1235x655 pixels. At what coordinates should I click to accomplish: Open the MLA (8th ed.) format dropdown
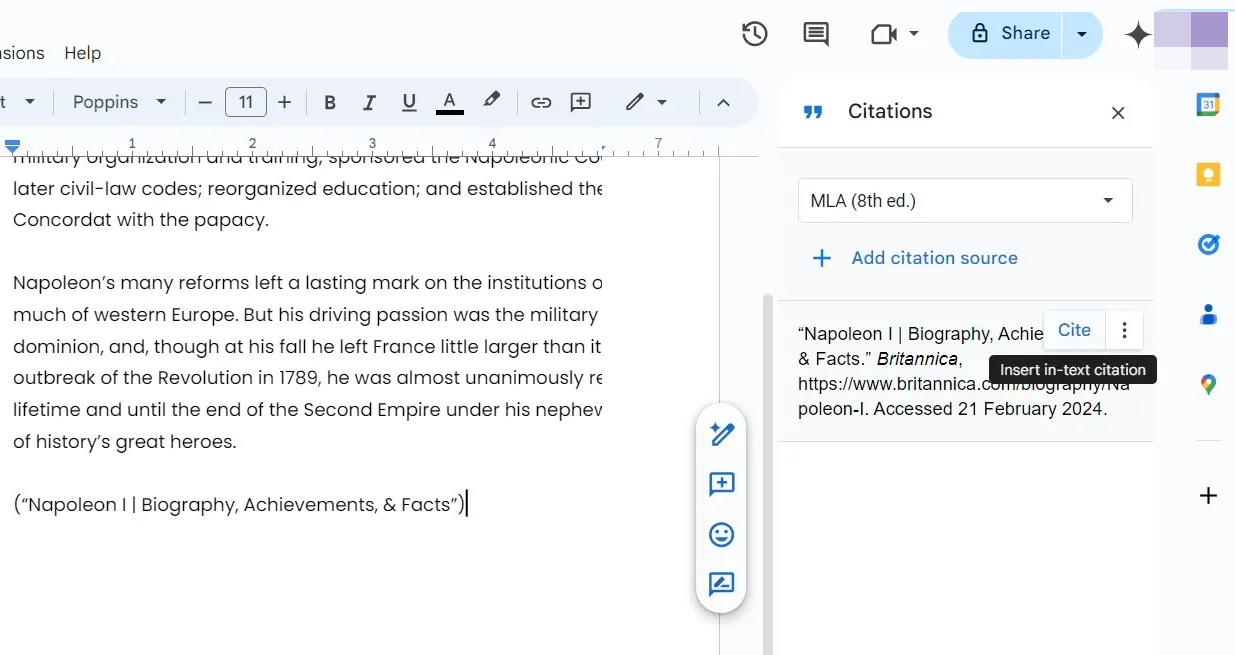(x=965, y=201)
